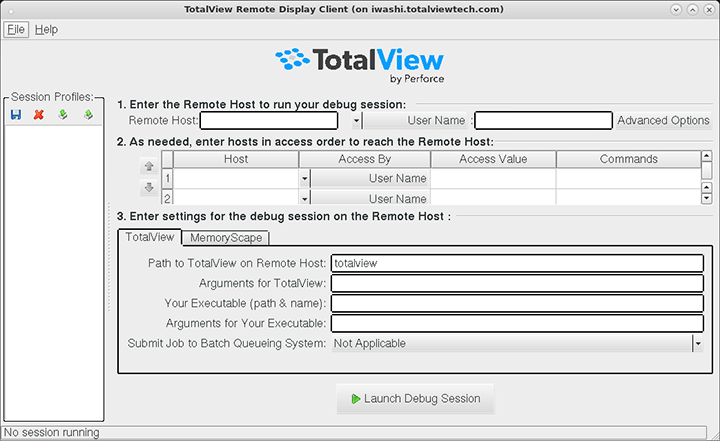Open Submit Job to Batch Queueing System dropdown
Image resolution: width=720 pixels, height=441 pixels.
(696, 343)
